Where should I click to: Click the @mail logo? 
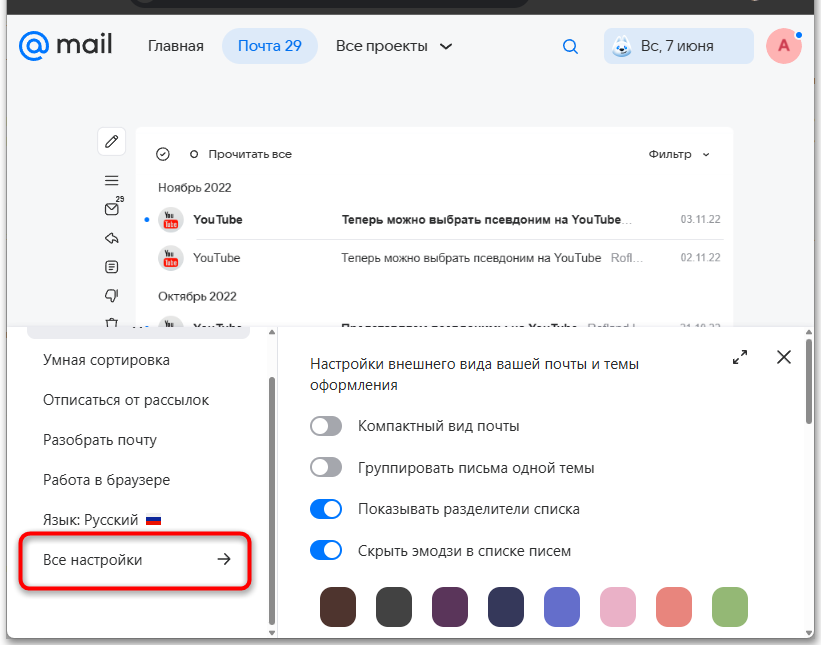point(65,45)
